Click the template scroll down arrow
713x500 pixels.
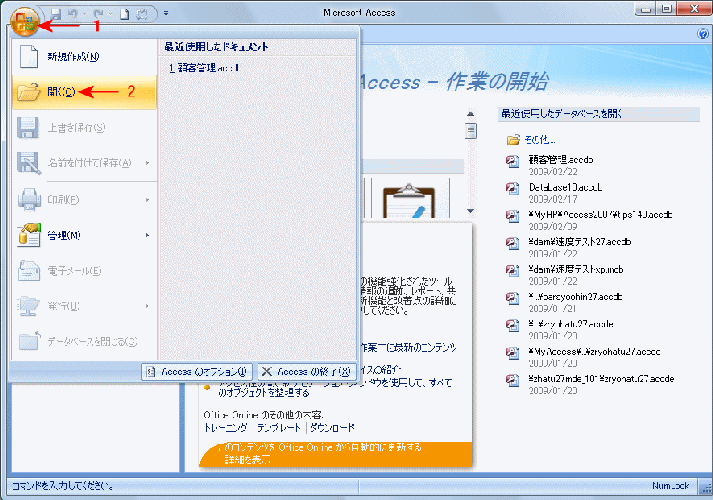pyautogui.click(x=471, y=211)
